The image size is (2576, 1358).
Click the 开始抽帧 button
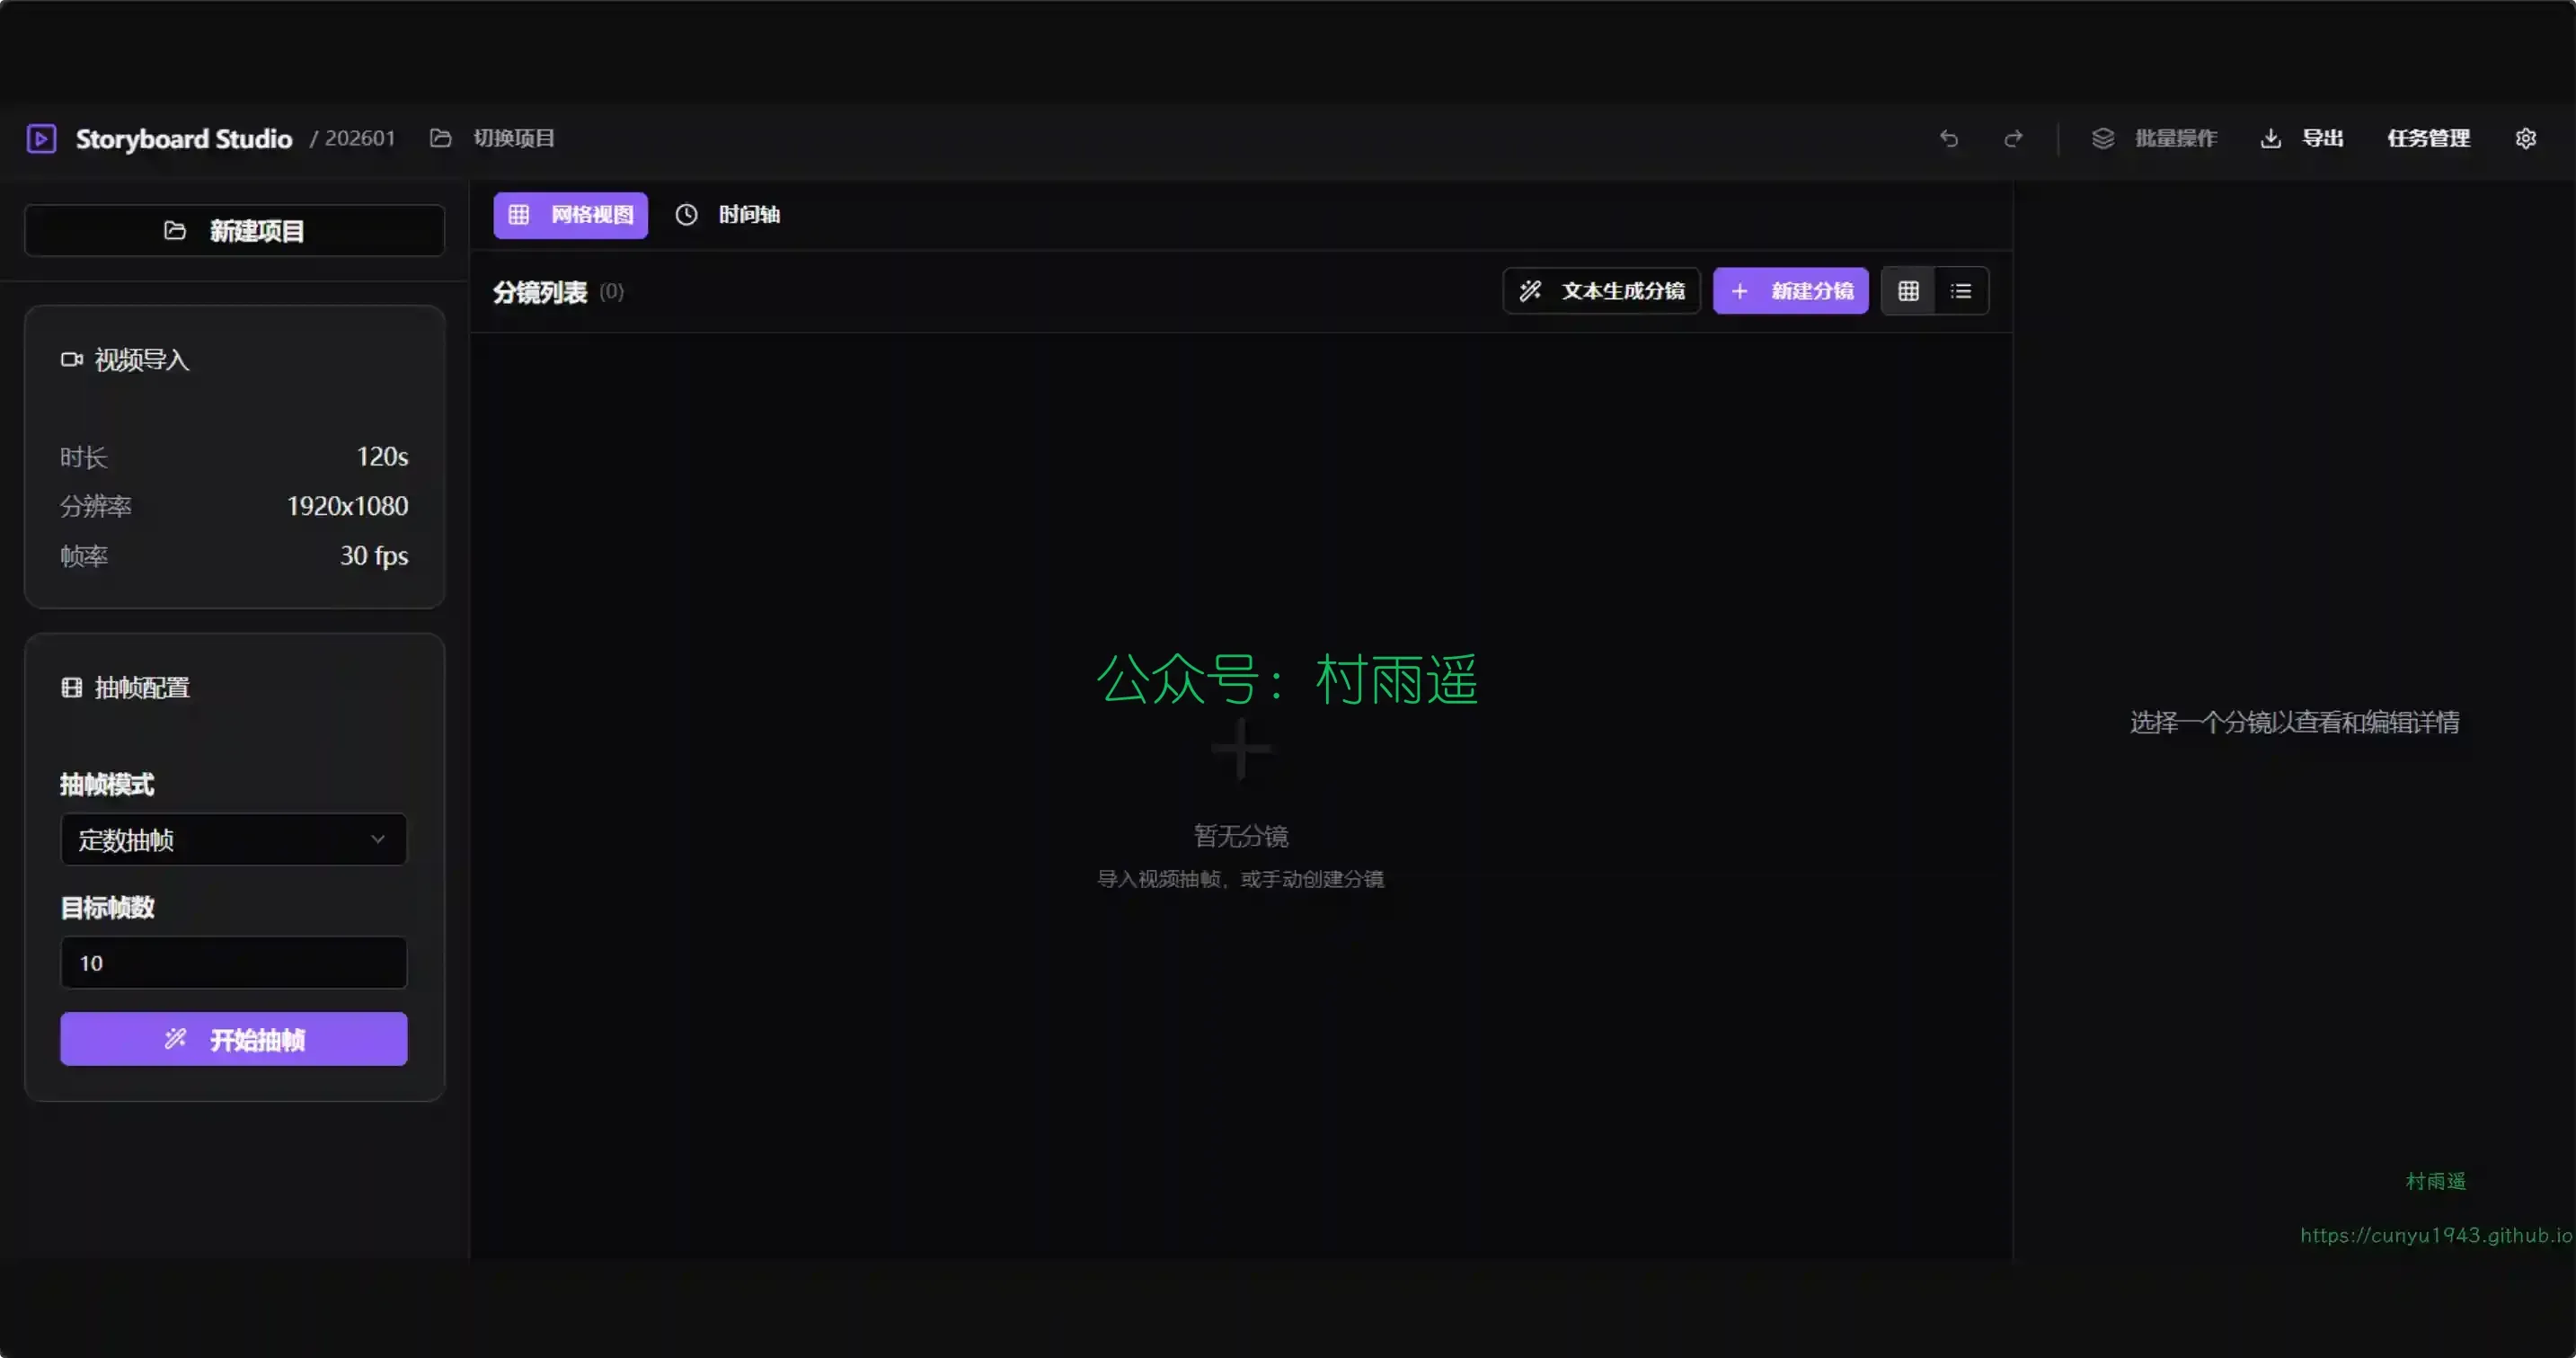click(233, 1039)
